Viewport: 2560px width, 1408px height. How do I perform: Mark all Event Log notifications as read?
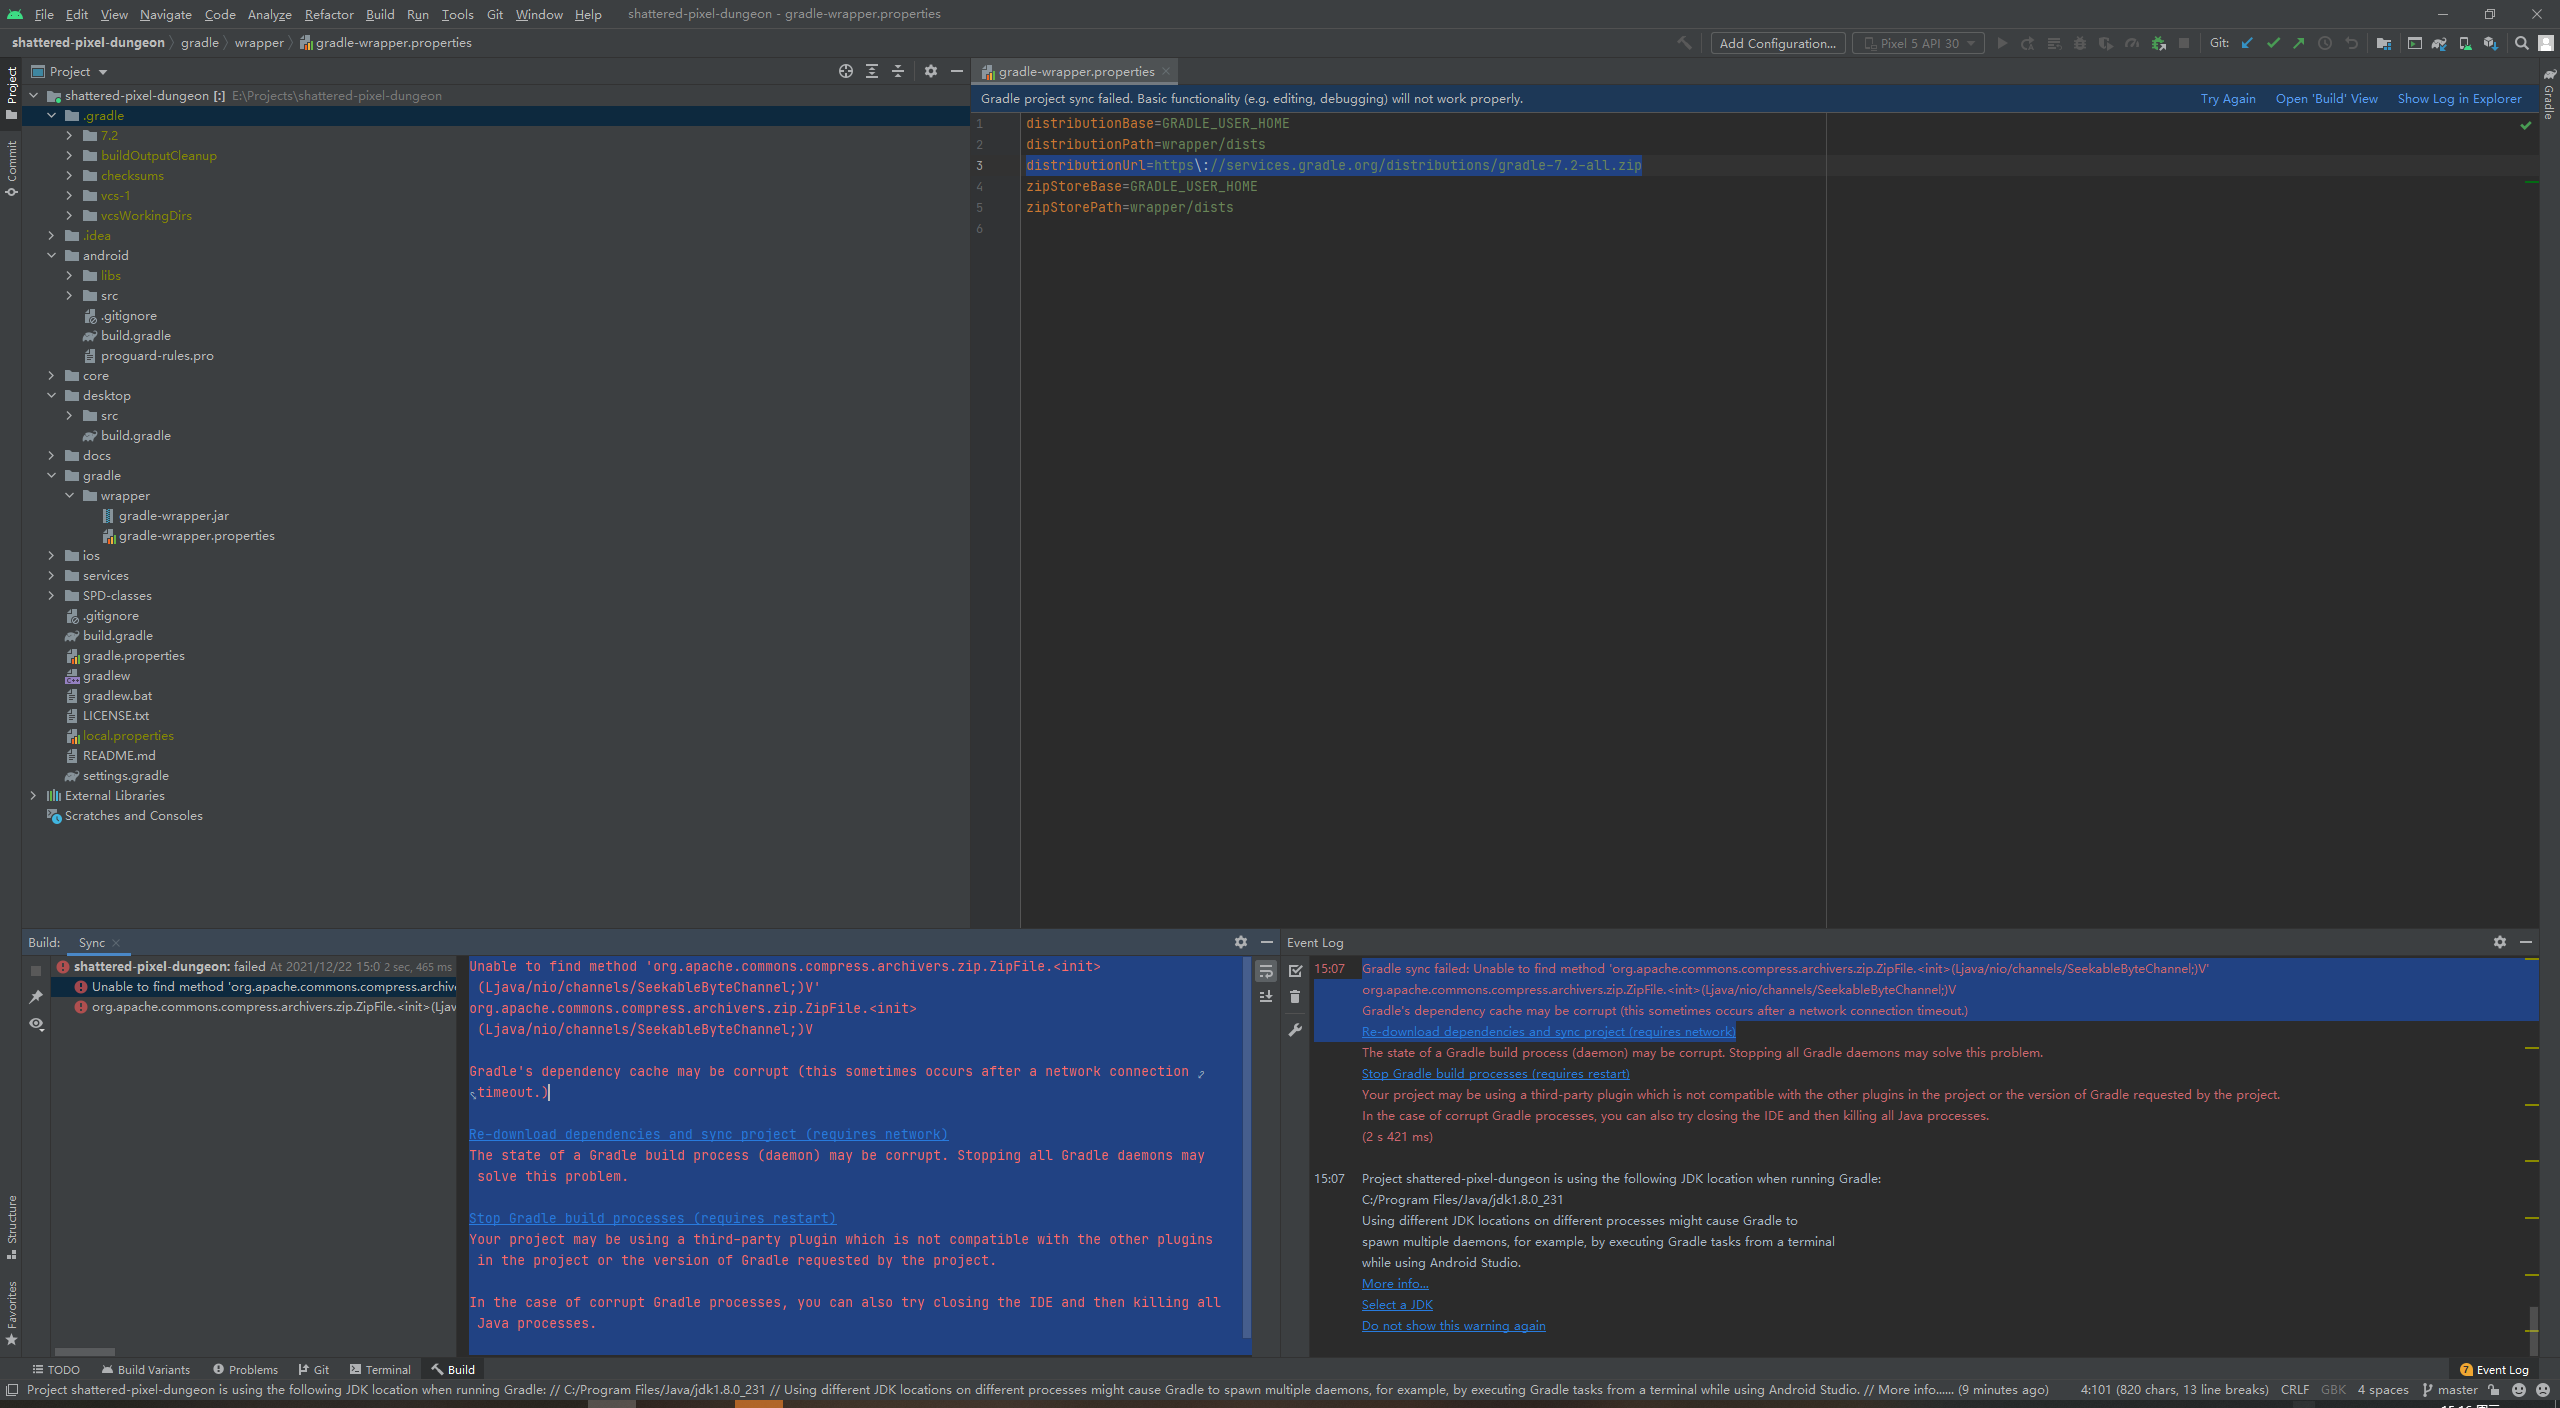1295,971
